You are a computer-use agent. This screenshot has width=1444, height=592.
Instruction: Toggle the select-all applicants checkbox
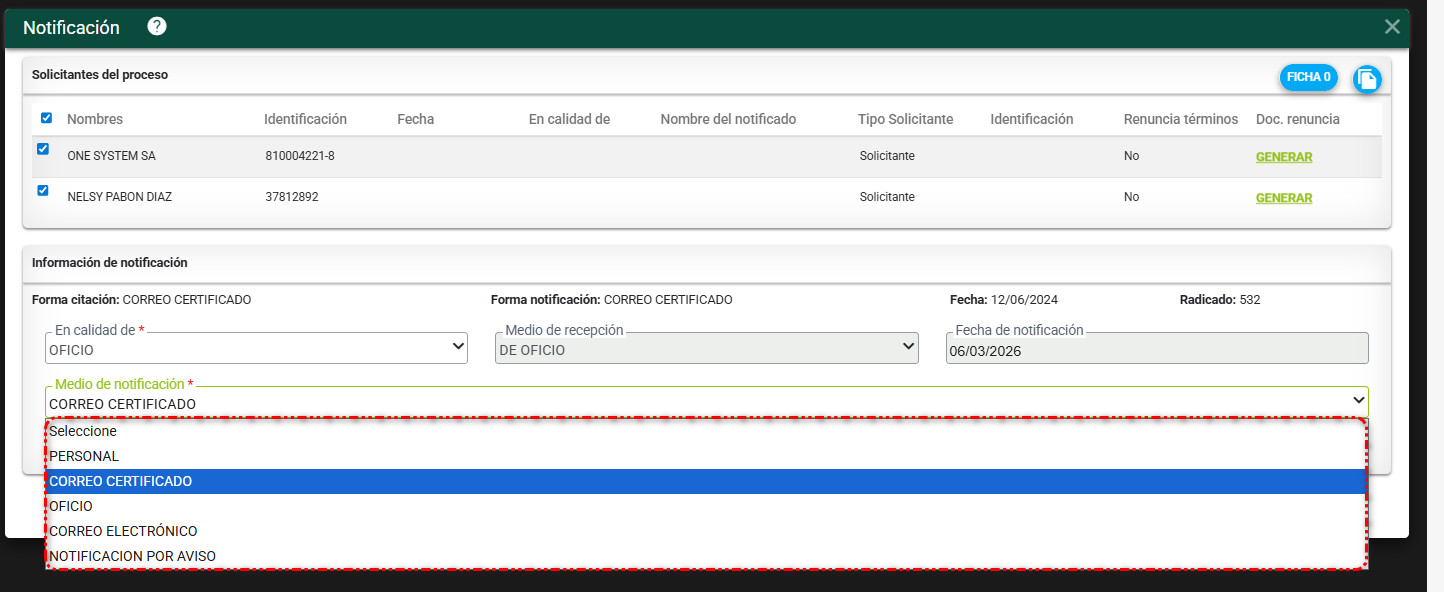click(x=46, y=118)
